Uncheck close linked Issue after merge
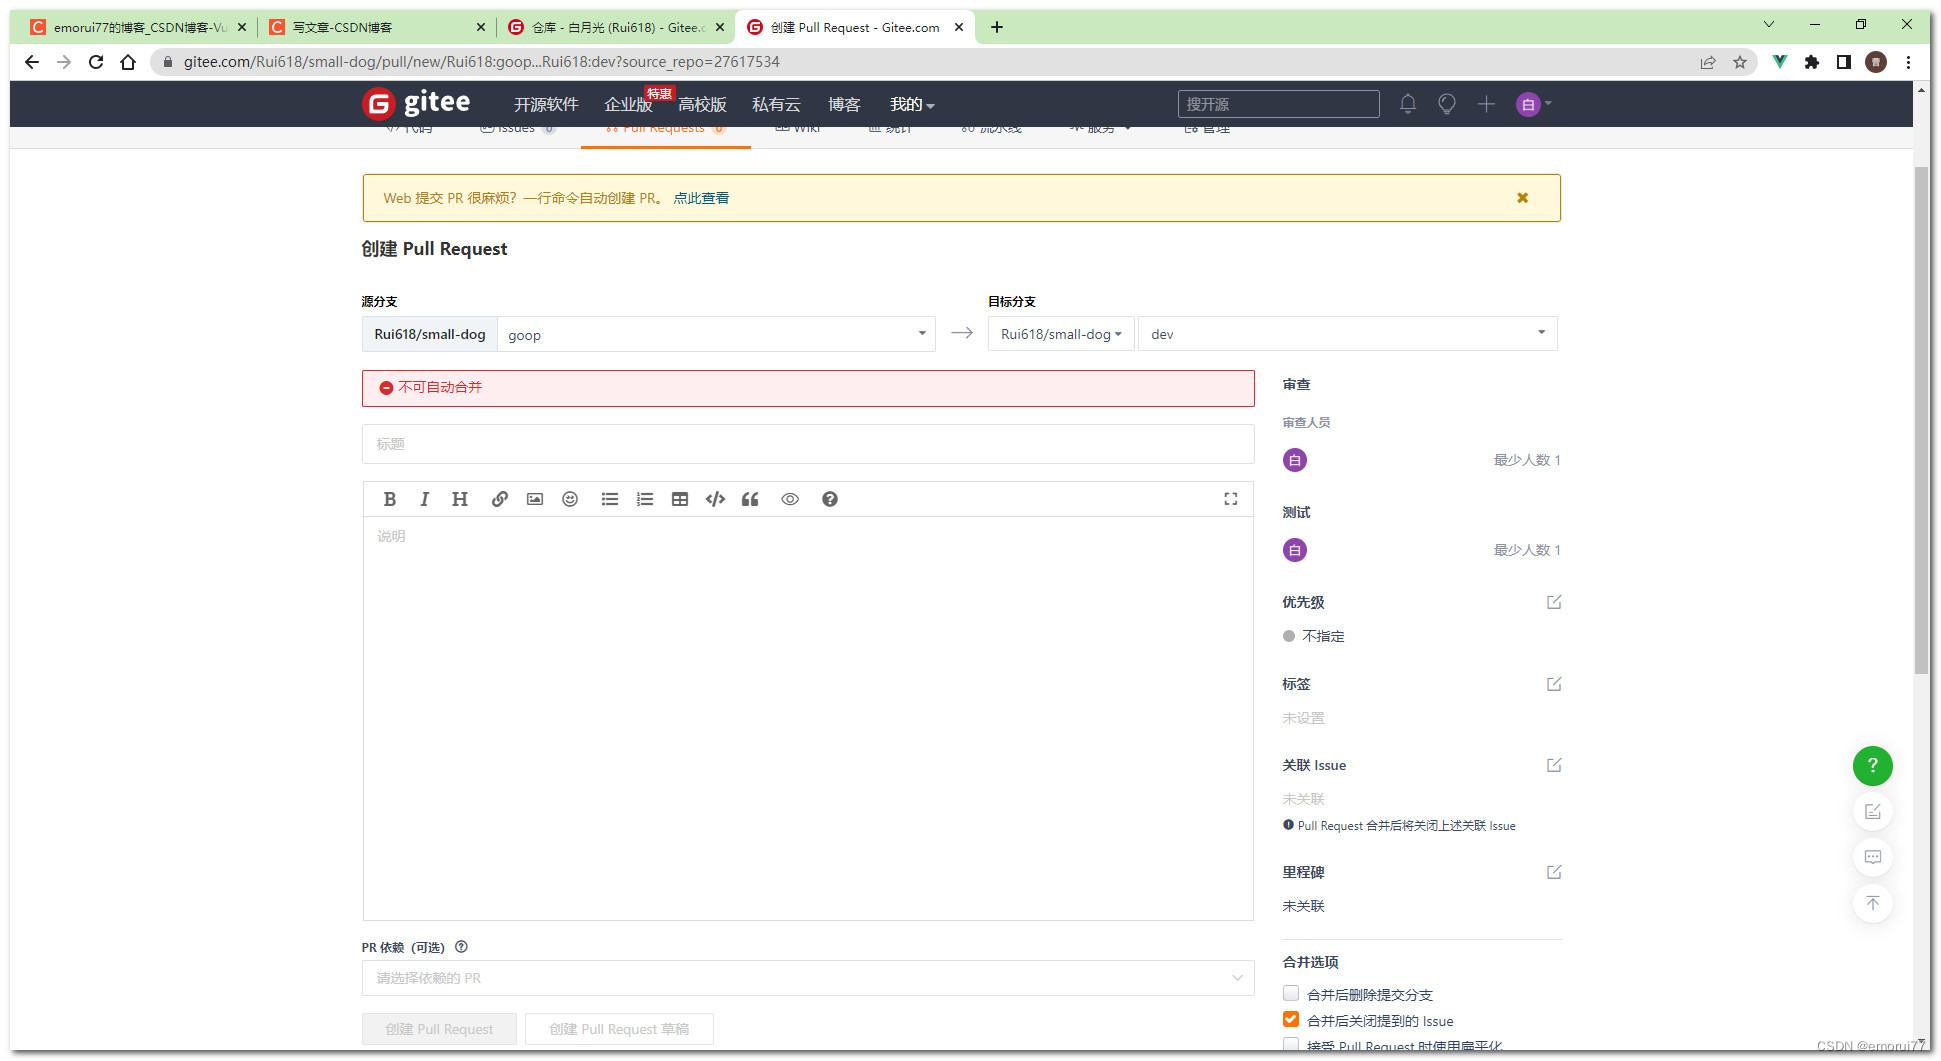This screenshot has width=1941, height=1061. coord(1291,1020)
